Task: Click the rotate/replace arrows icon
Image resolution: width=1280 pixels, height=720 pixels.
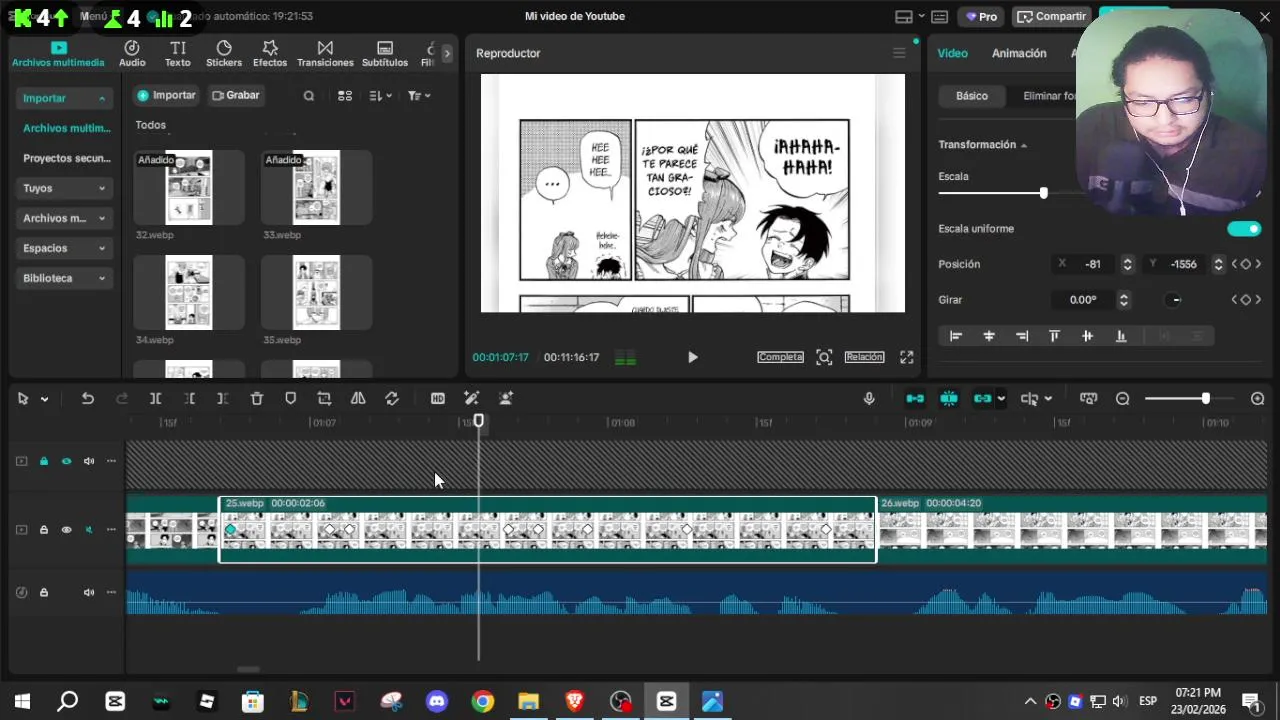Action: pos(392,398)
